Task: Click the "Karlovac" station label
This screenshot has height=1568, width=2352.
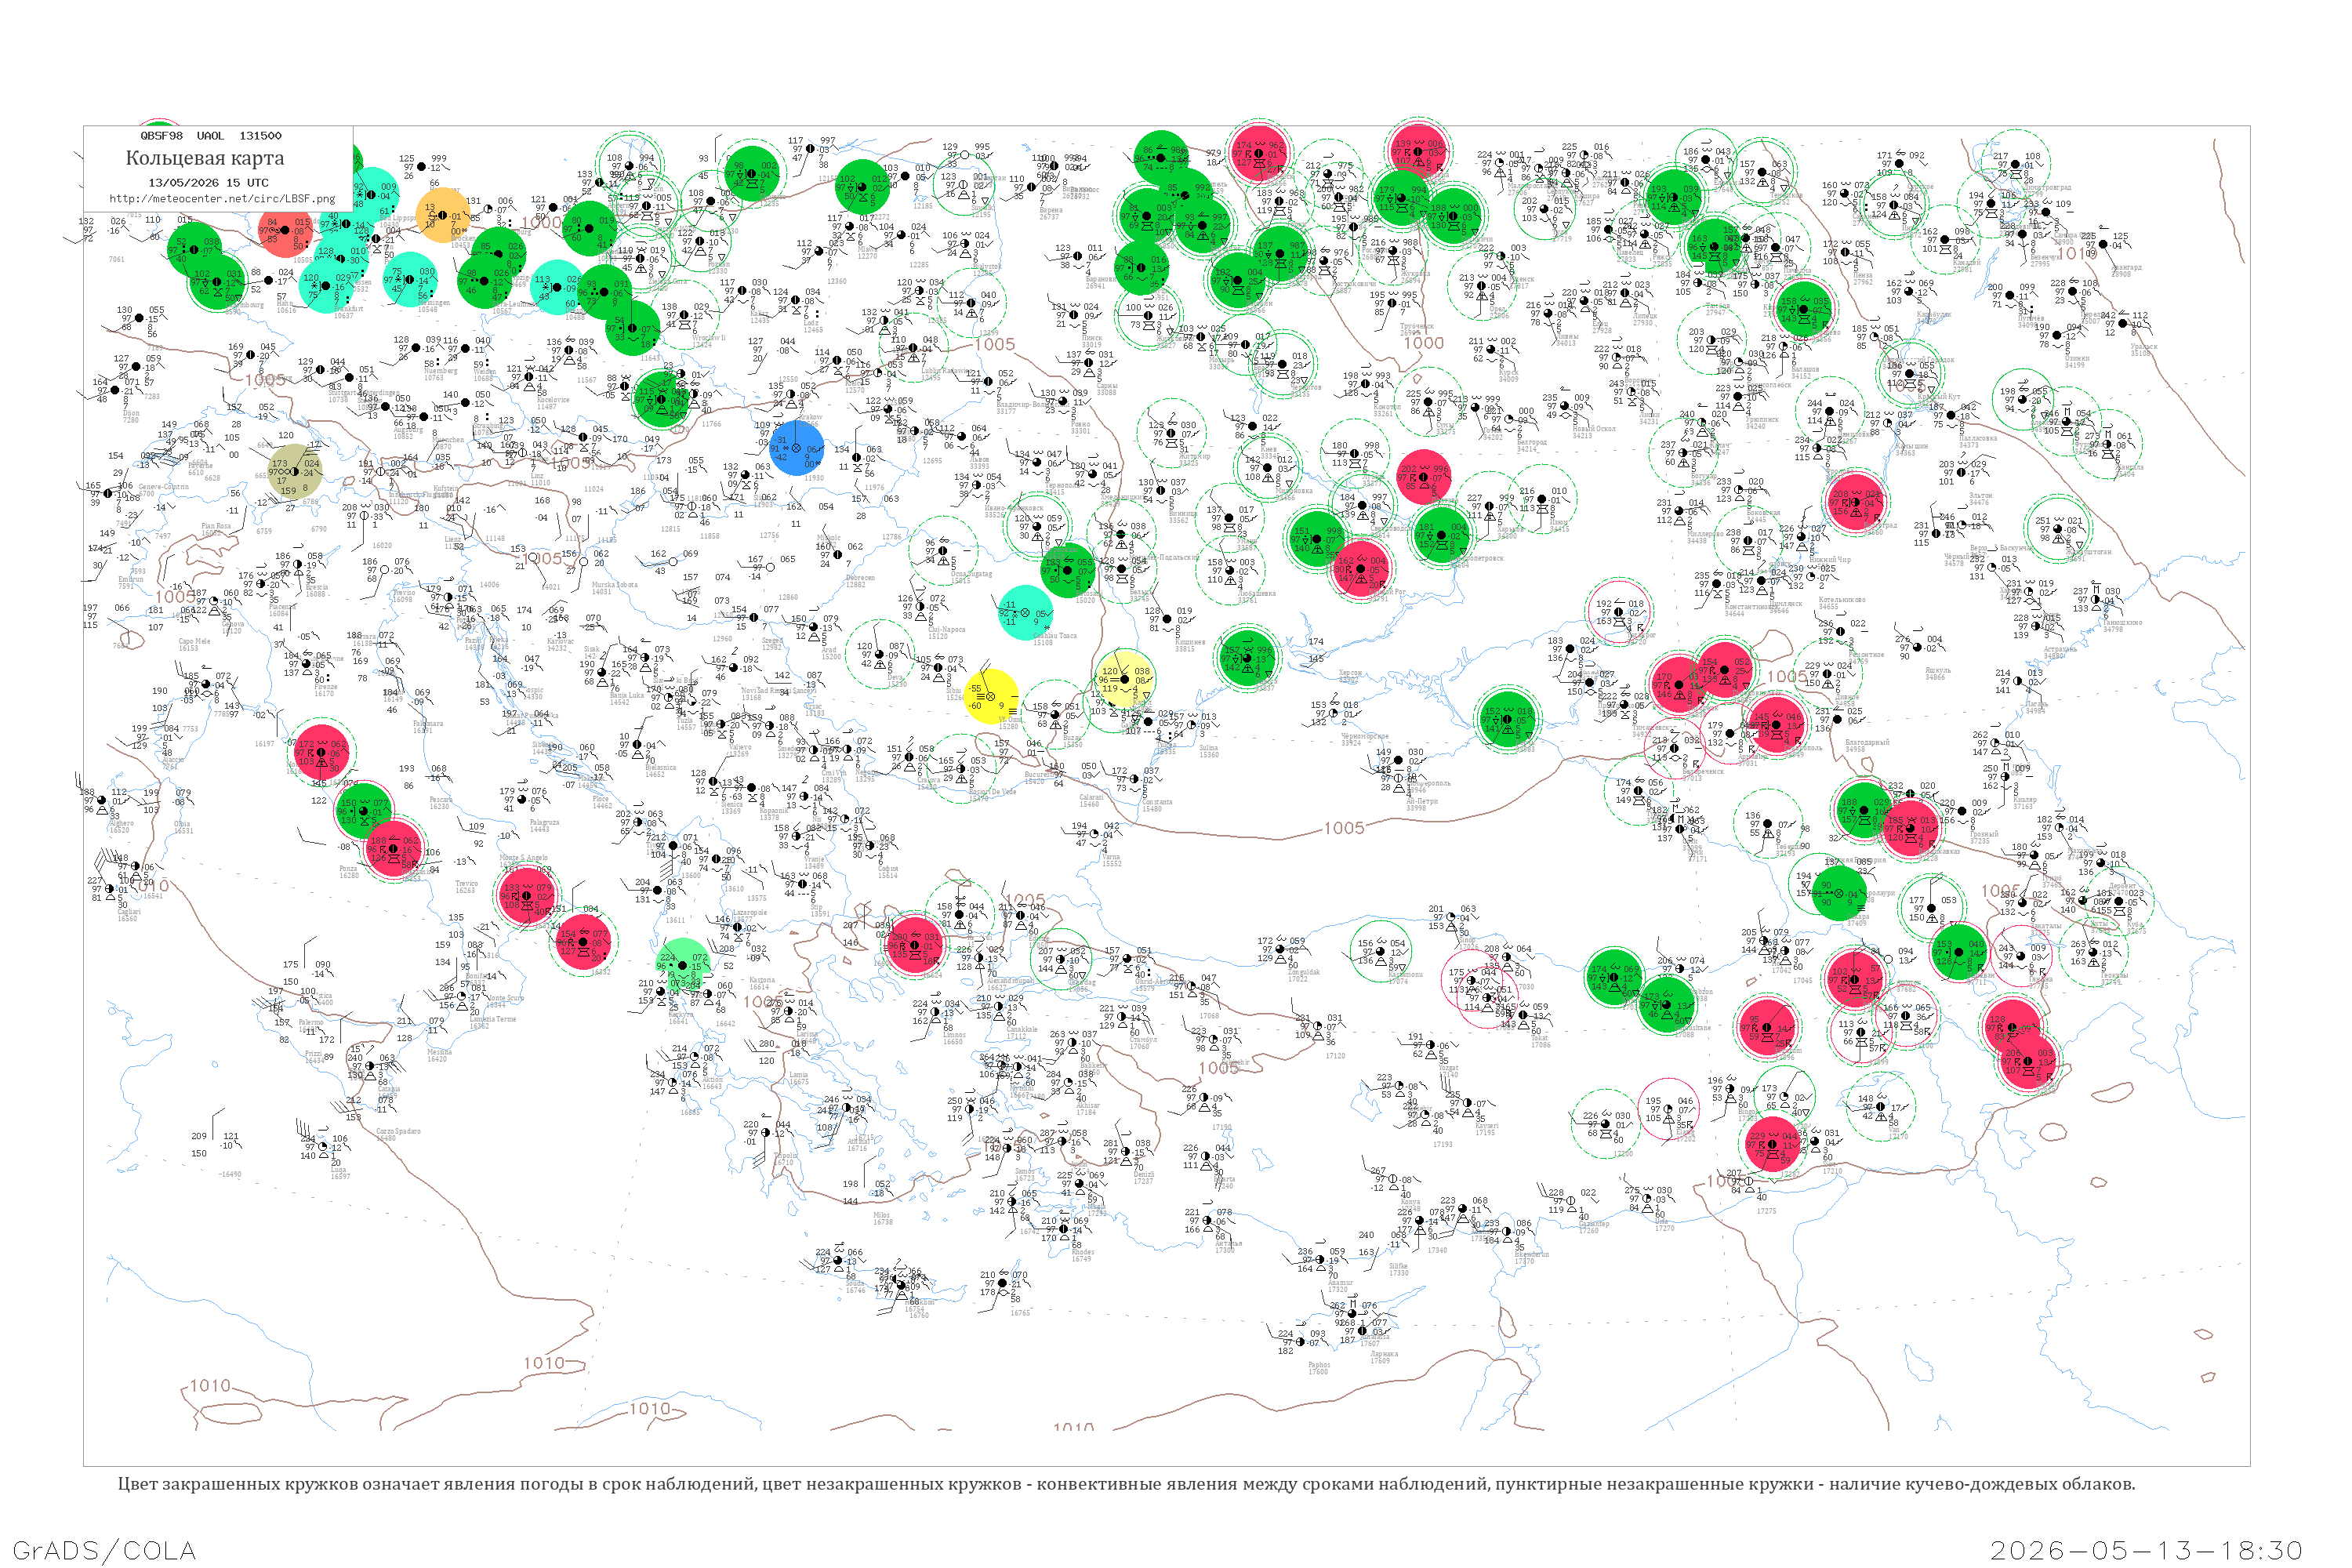Action: pos(560,640)
